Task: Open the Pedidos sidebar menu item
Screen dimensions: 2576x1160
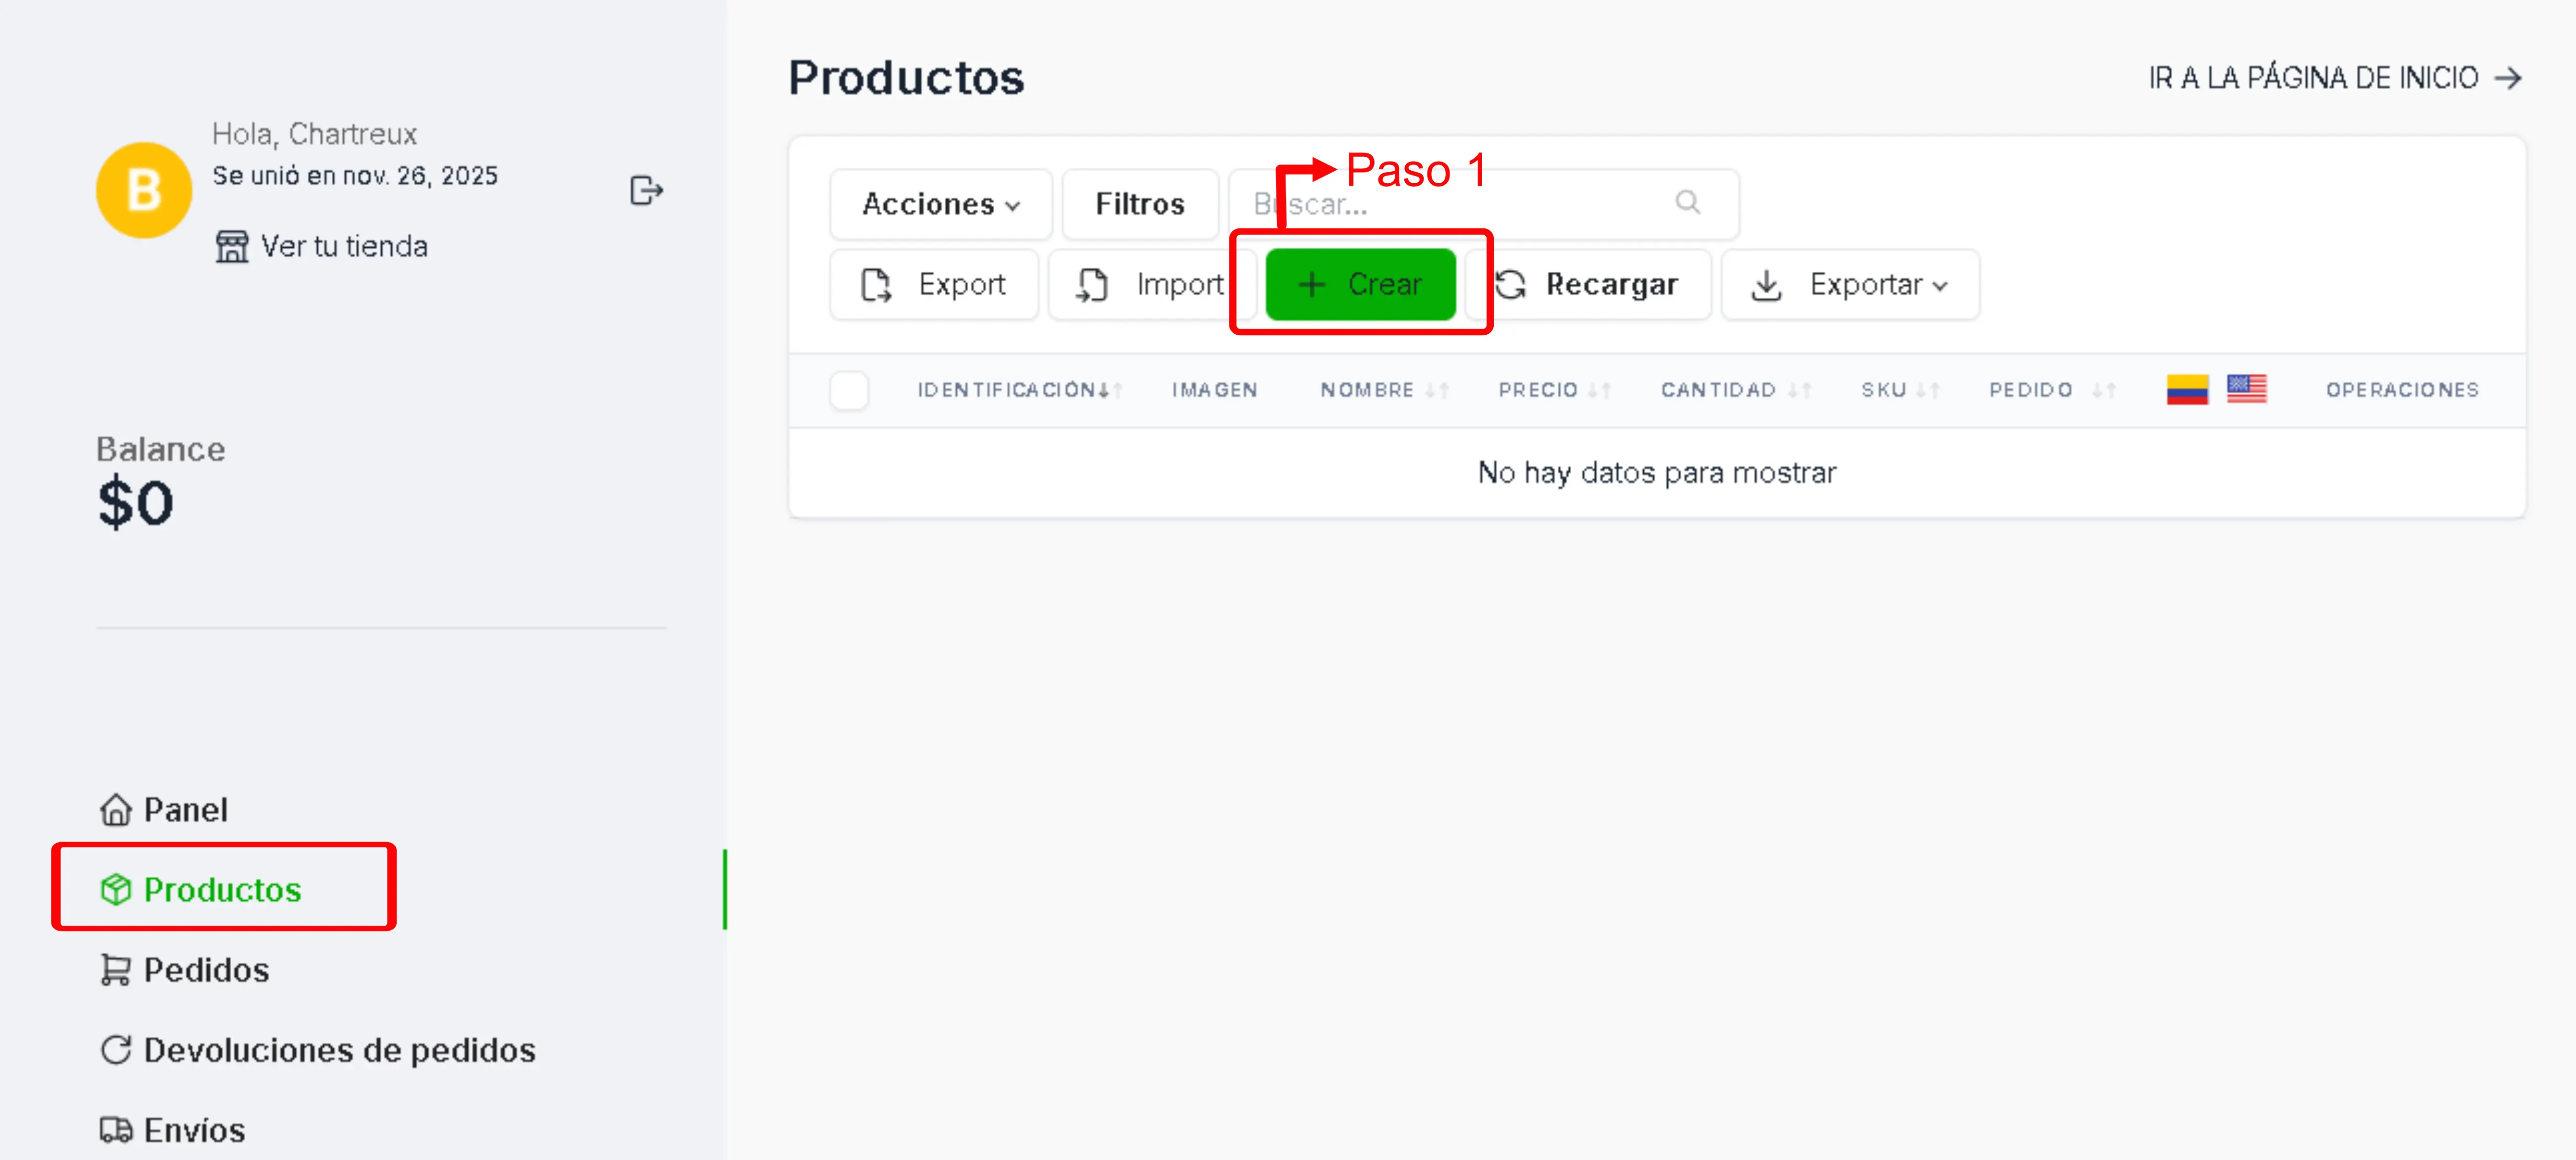Action: [x=206, y=970]
